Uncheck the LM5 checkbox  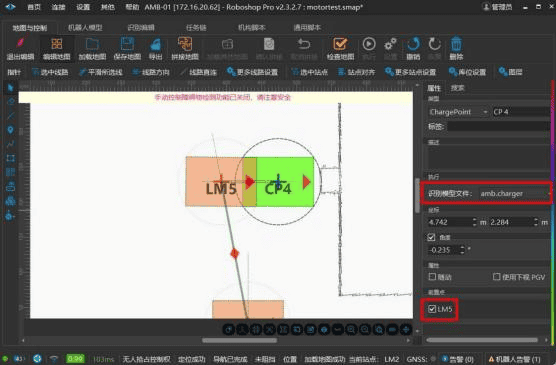pos(432,309)
